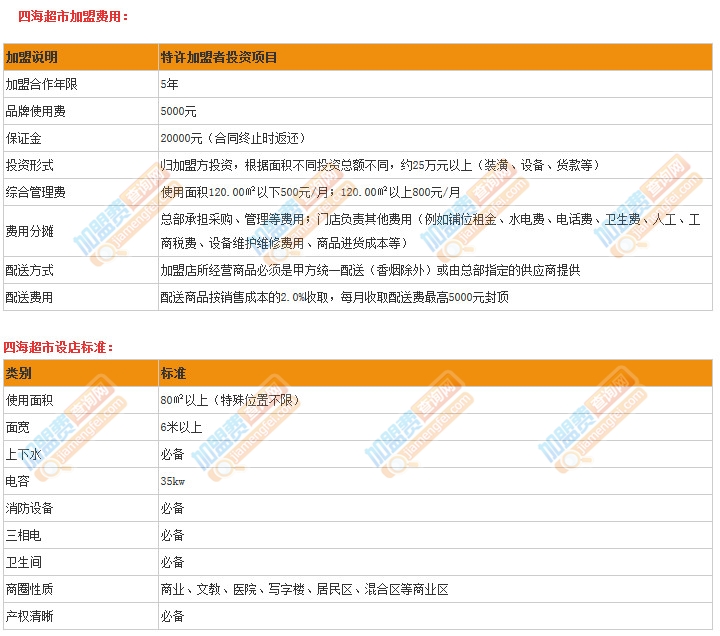This screenshot has width=720, height=636.
Task: Click 必备 in the 卫生间 row
Action: [173, 563]
